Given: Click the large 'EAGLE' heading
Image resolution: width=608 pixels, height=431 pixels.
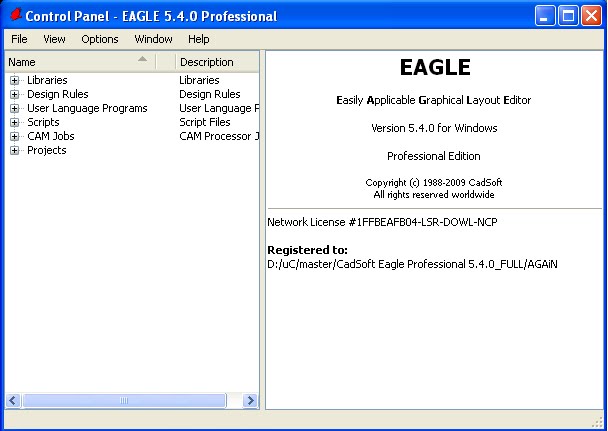Looking at the screenshot, I should [x=435, y=67].
